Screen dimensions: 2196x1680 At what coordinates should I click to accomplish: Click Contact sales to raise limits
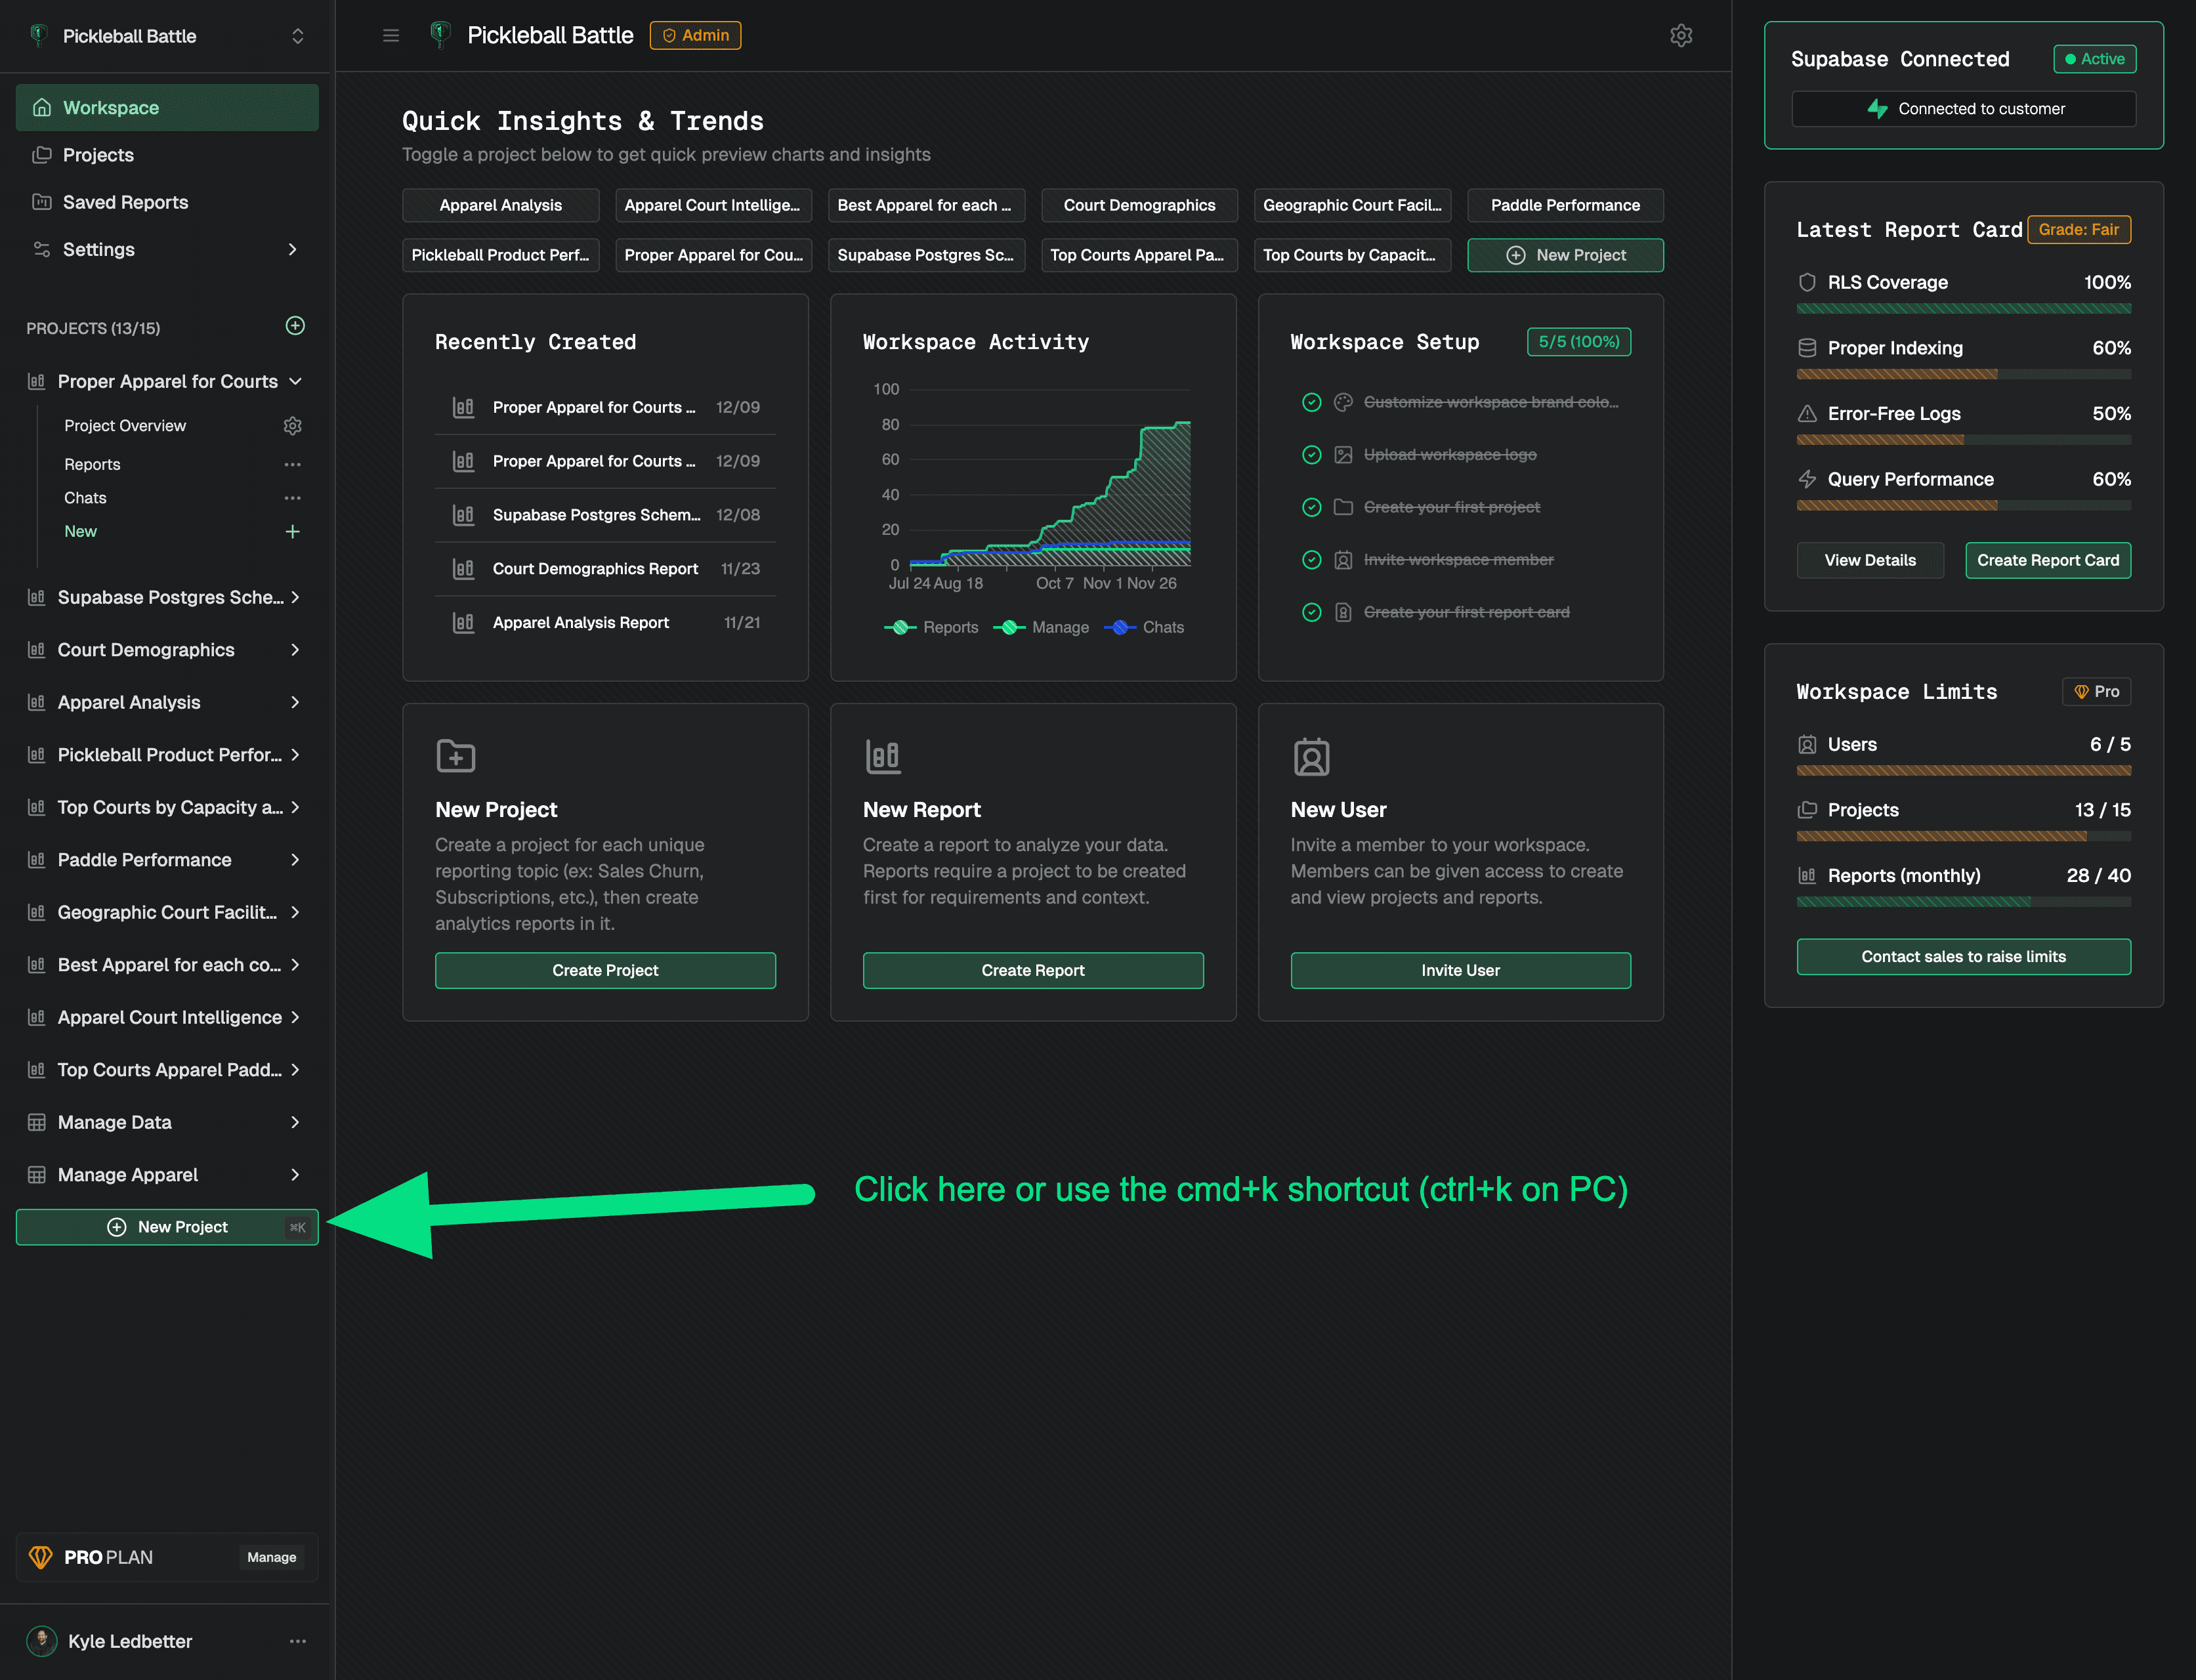pos(1962,957)
